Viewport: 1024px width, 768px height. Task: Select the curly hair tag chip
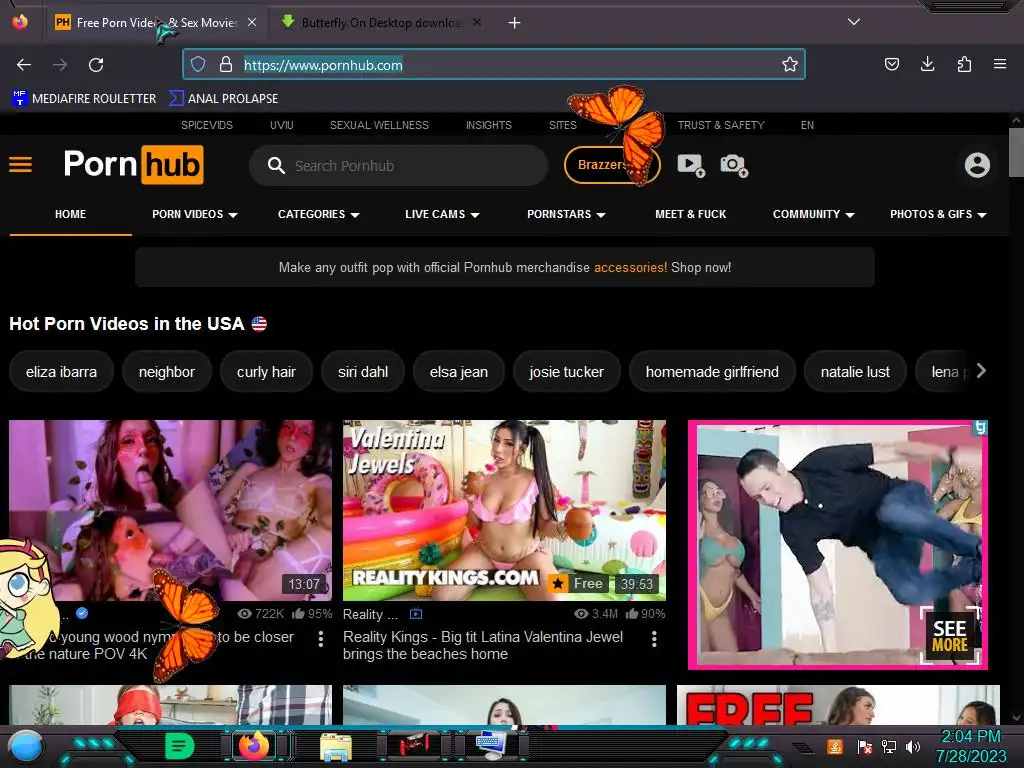(266, 372)
